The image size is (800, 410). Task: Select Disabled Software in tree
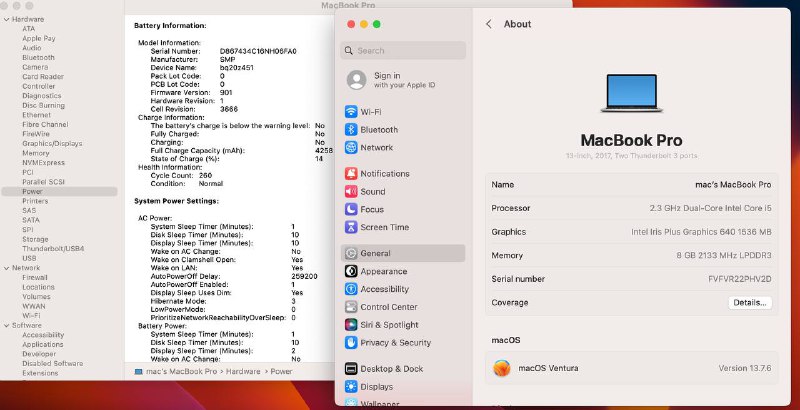[x=53, y=364]
